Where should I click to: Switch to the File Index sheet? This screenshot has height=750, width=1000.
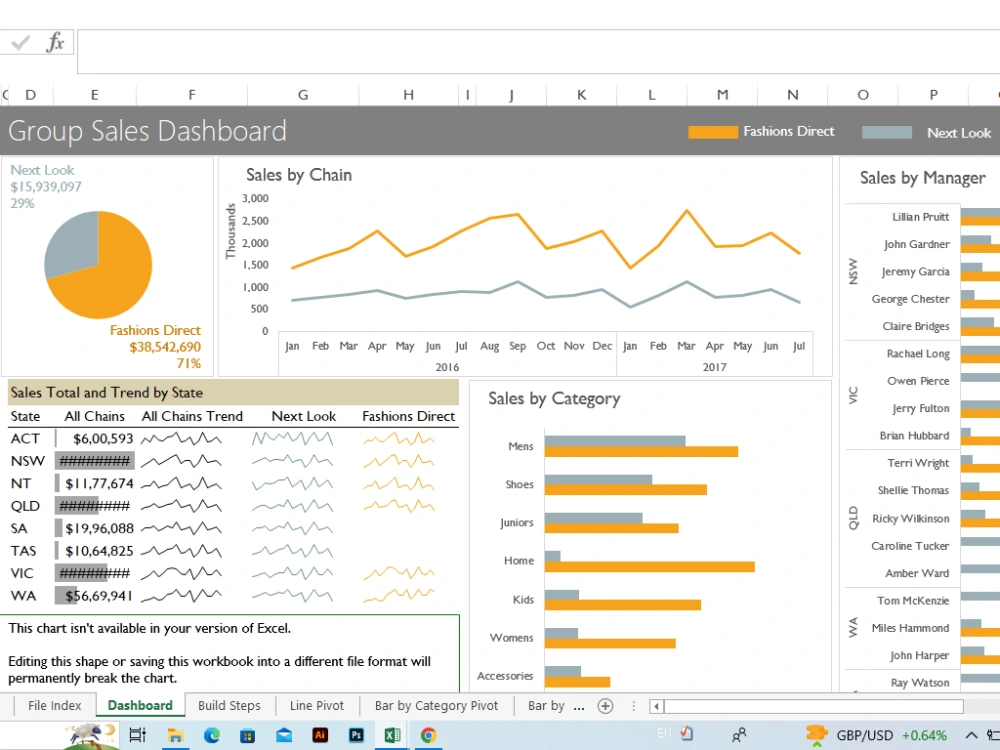tap(54, 705)
